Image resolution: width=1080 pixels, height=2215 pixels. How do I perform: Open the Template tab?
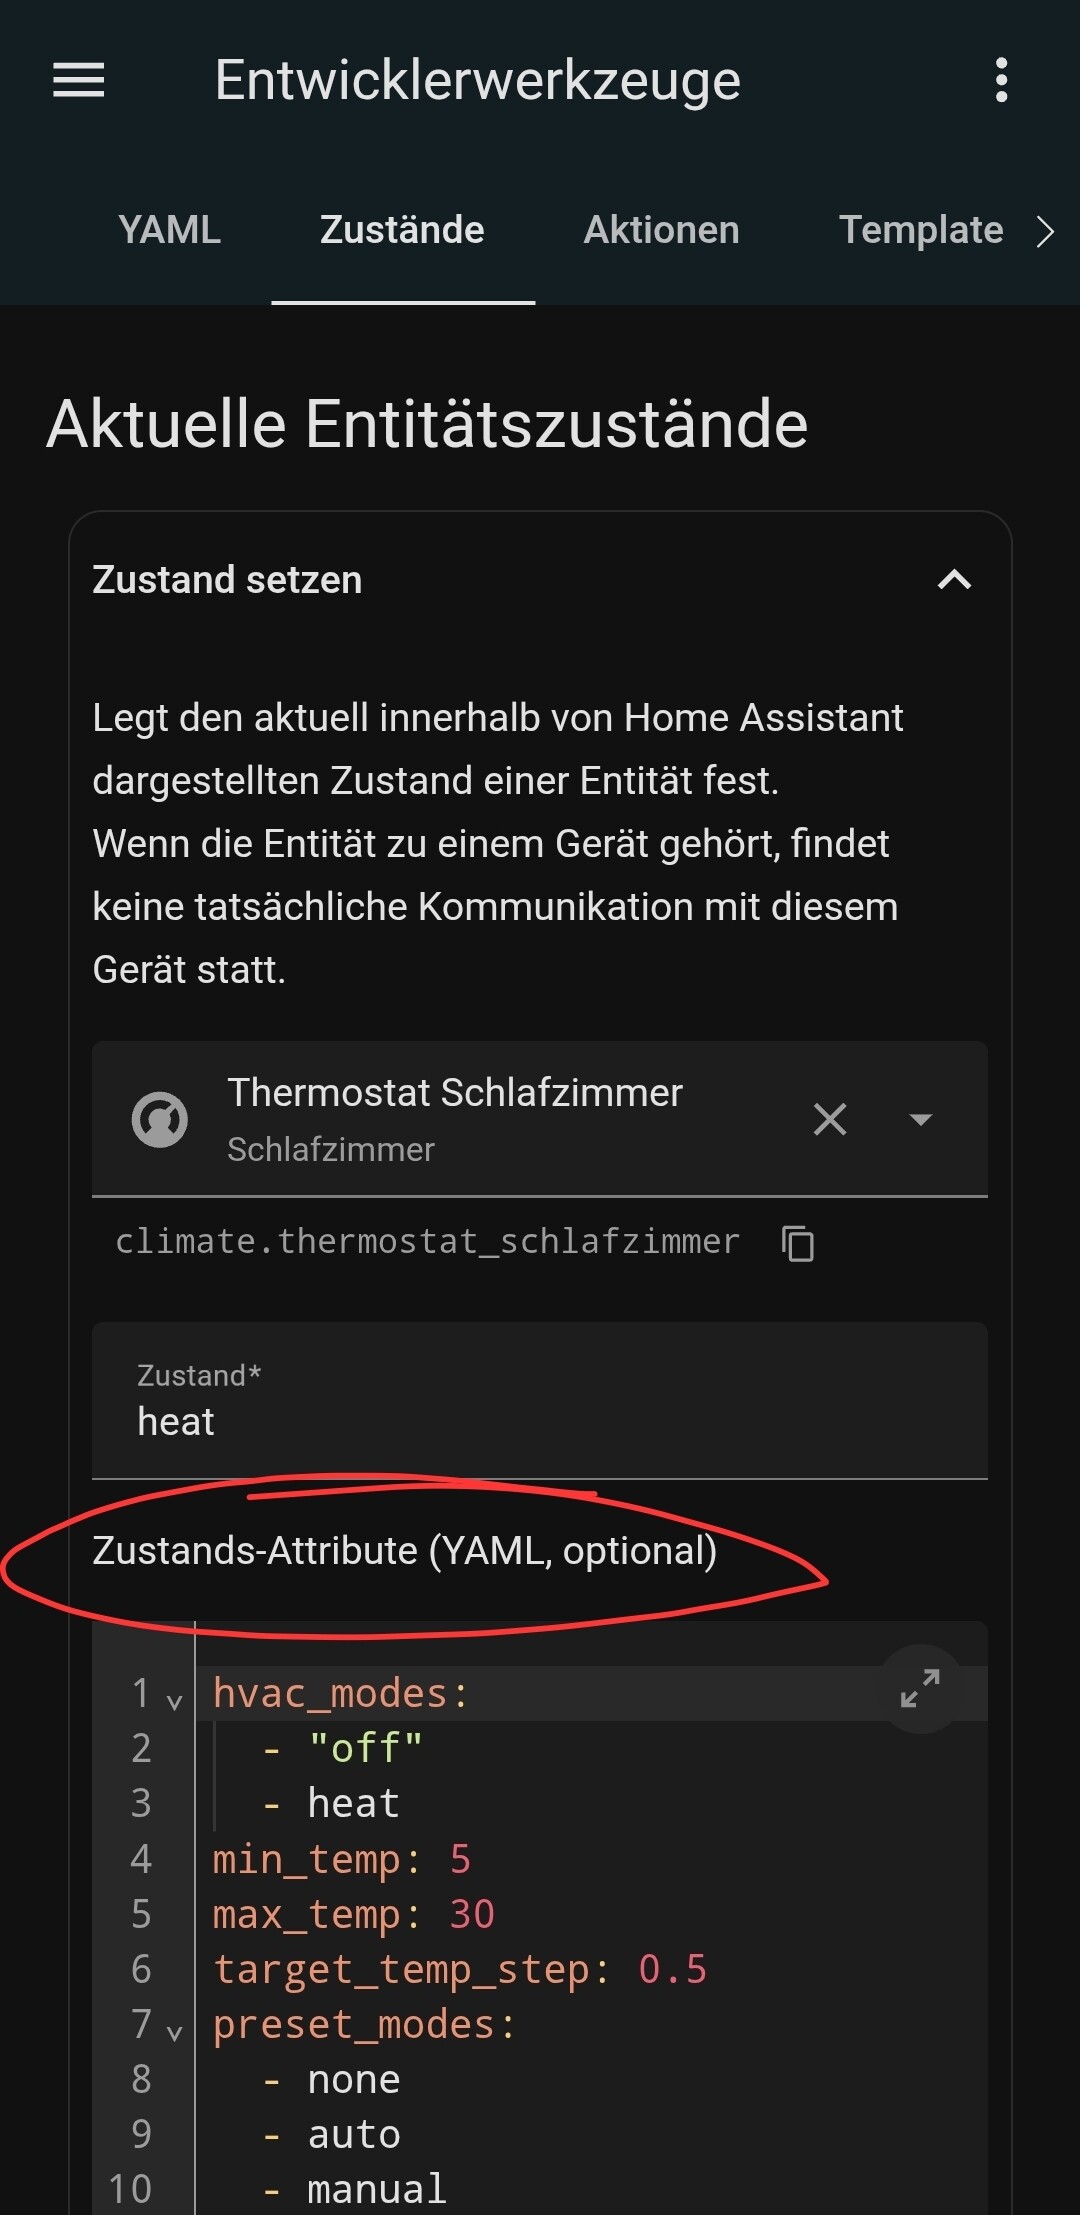click(x=920, y=230)
